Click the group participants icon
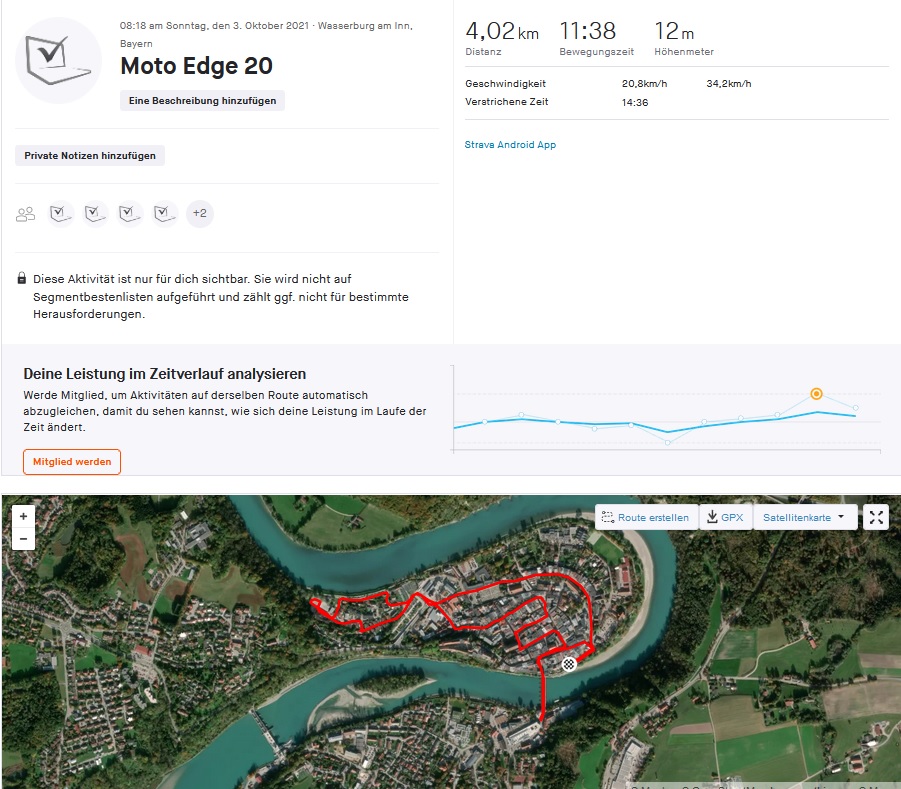This screenshot has width=901, height=789. tap(26, 214)
